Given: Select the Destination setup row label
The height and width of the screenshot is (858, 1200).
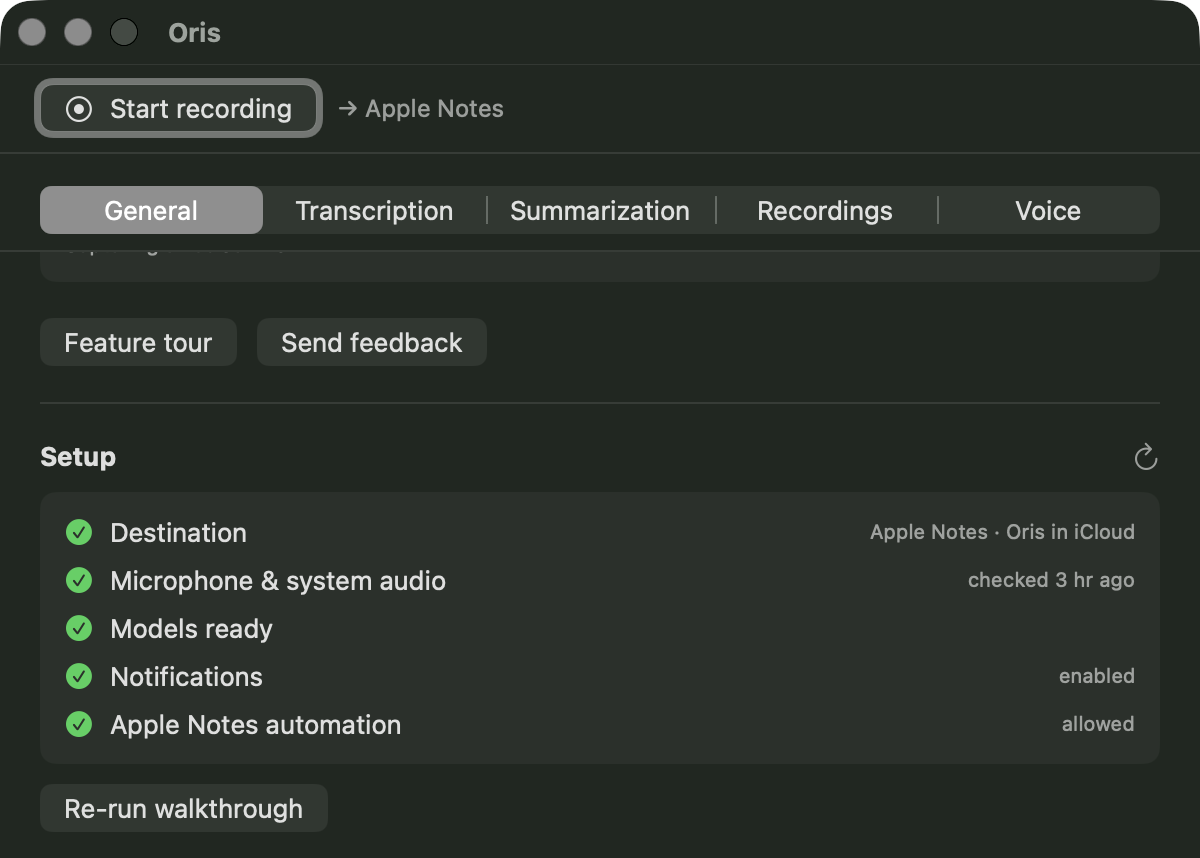Looking at the screenshot, I should coord(178,533).
